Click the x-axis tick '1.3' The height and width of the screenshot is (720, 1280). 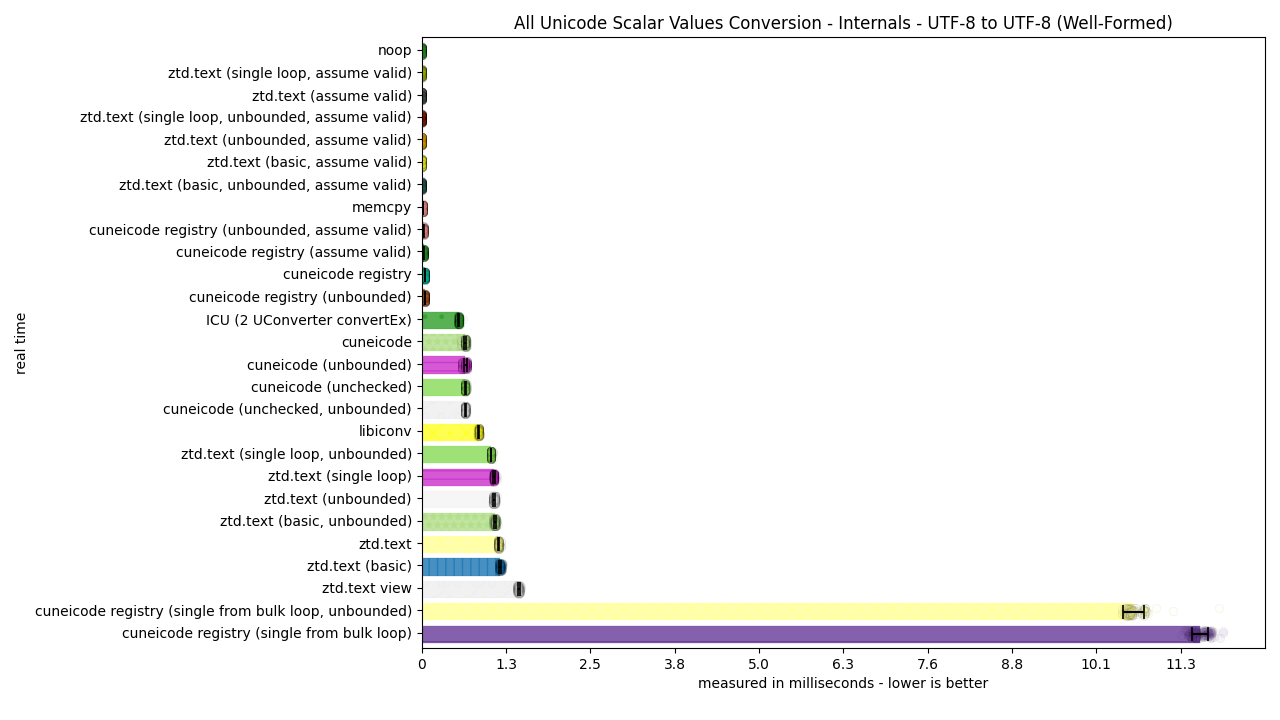click(506, 663)
